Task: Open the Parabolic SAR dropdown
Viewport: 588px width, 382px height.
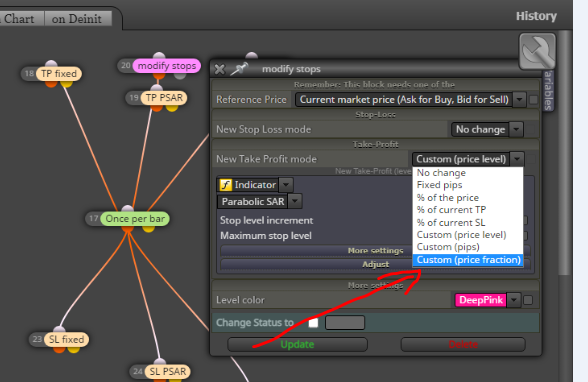Action: pyautogui.click(x=295, y=202)
